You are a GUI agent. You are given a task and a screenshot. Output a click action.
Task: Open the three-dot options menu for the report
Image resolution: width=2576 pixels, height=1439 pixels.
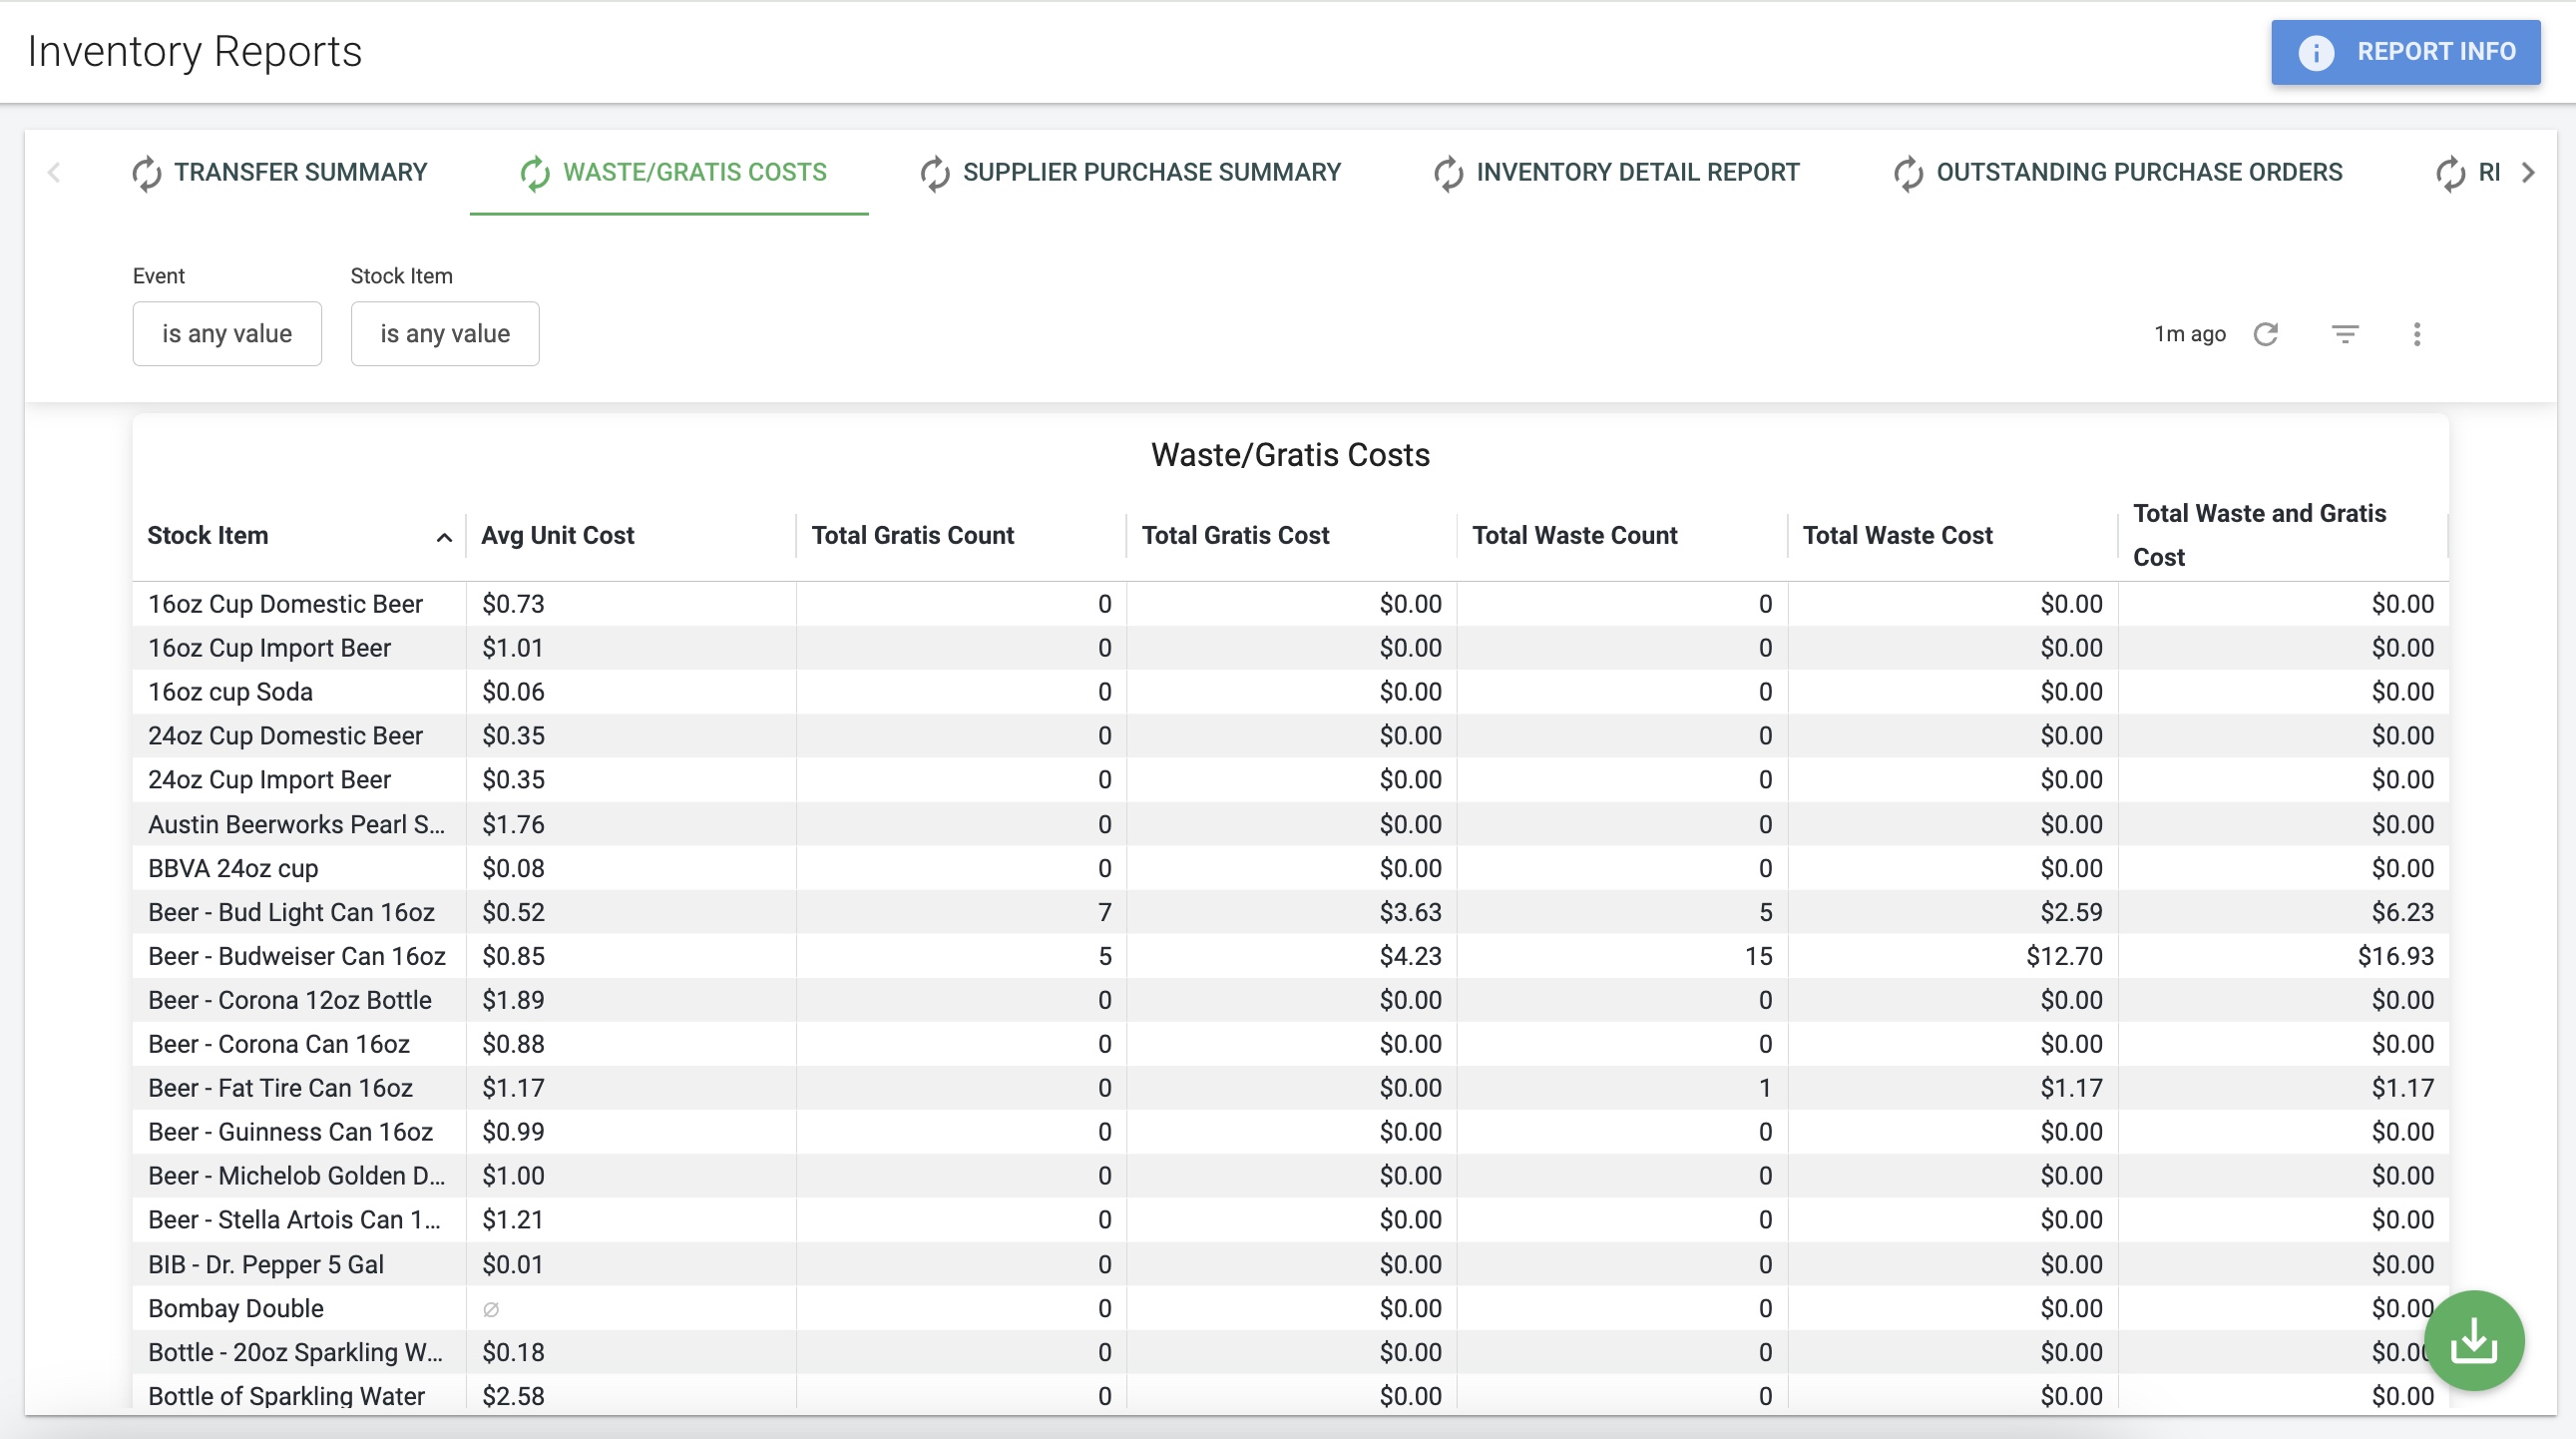(x=2418, y=334)
